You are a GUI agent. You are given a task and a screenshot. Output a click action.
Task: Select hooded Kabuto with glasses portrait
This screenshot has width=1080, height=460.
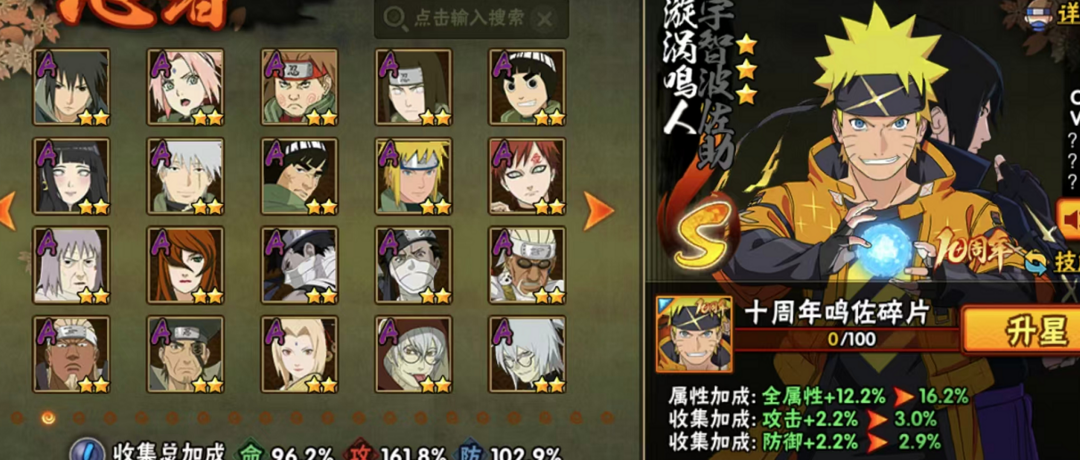(x=413, y=354)
